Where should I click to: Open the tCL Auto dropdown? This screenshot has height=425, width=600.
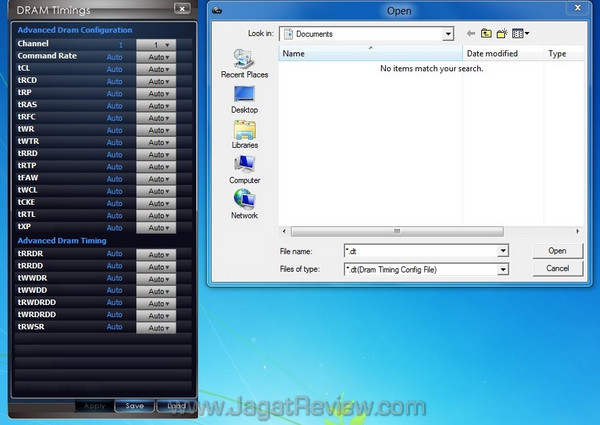(x=156, y=69)
